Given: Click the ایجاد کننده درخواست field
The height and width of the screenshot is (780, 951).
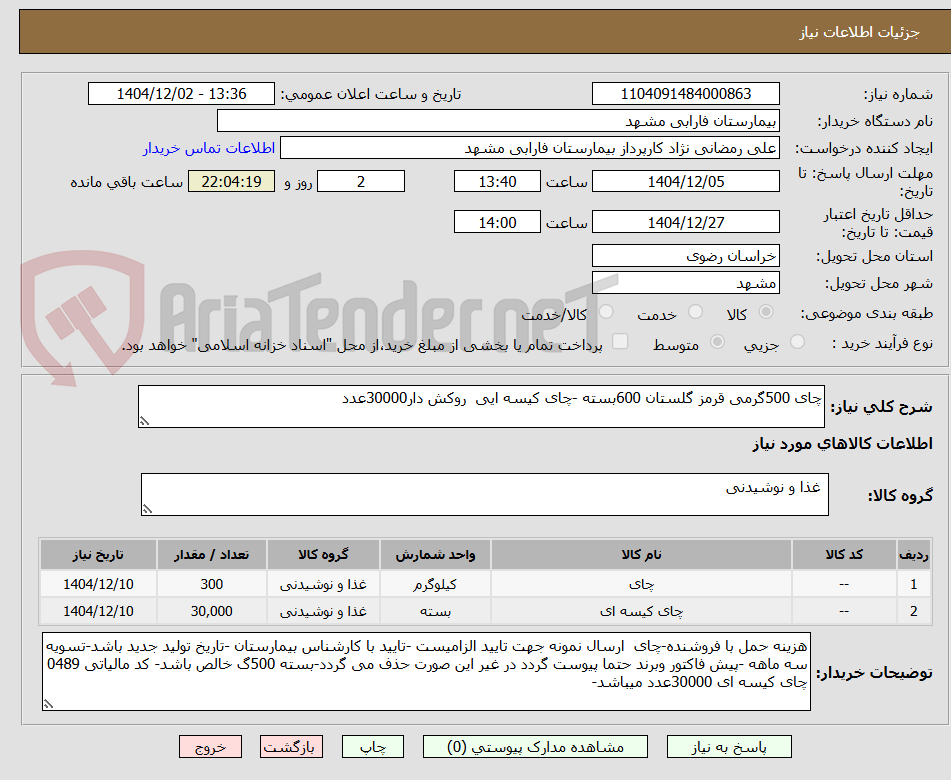Looking at the screenshot, I should (529, 148).
